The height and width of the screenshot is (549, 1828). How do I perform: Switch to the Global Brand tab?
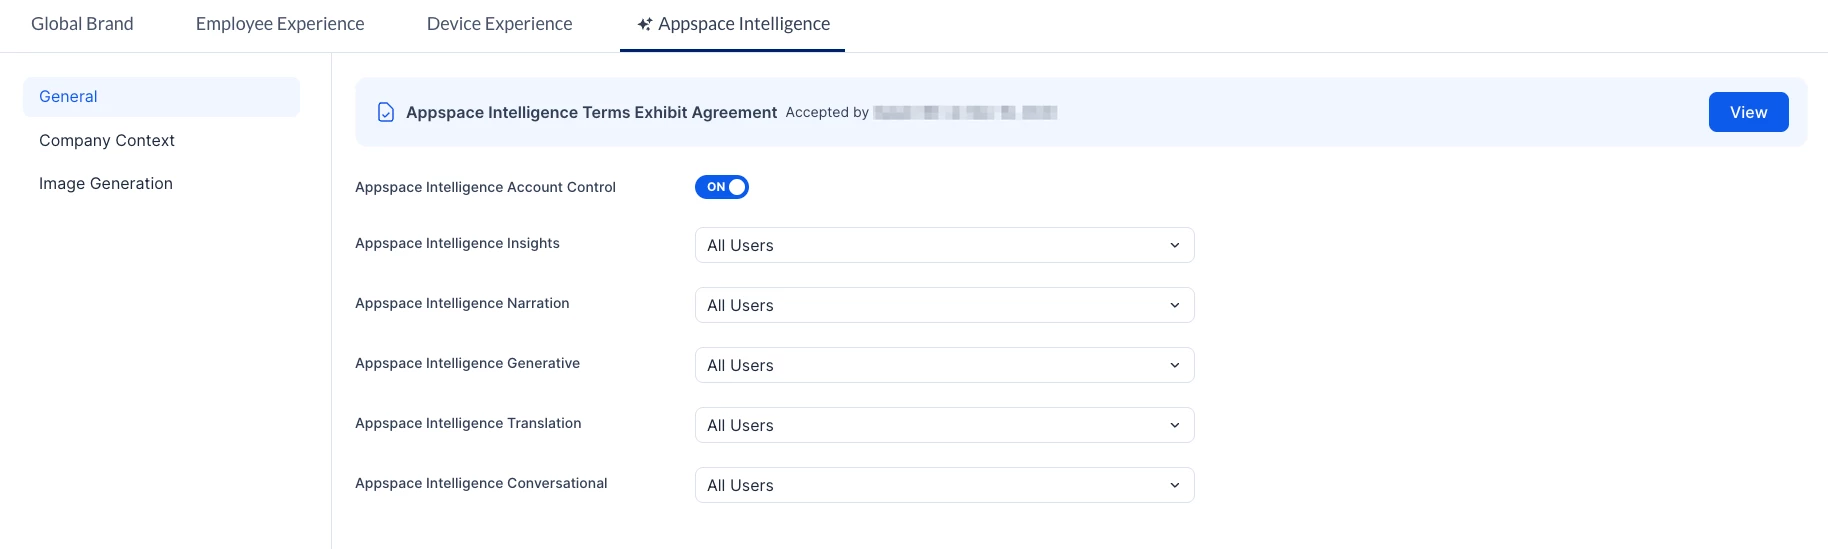(82, 24)
